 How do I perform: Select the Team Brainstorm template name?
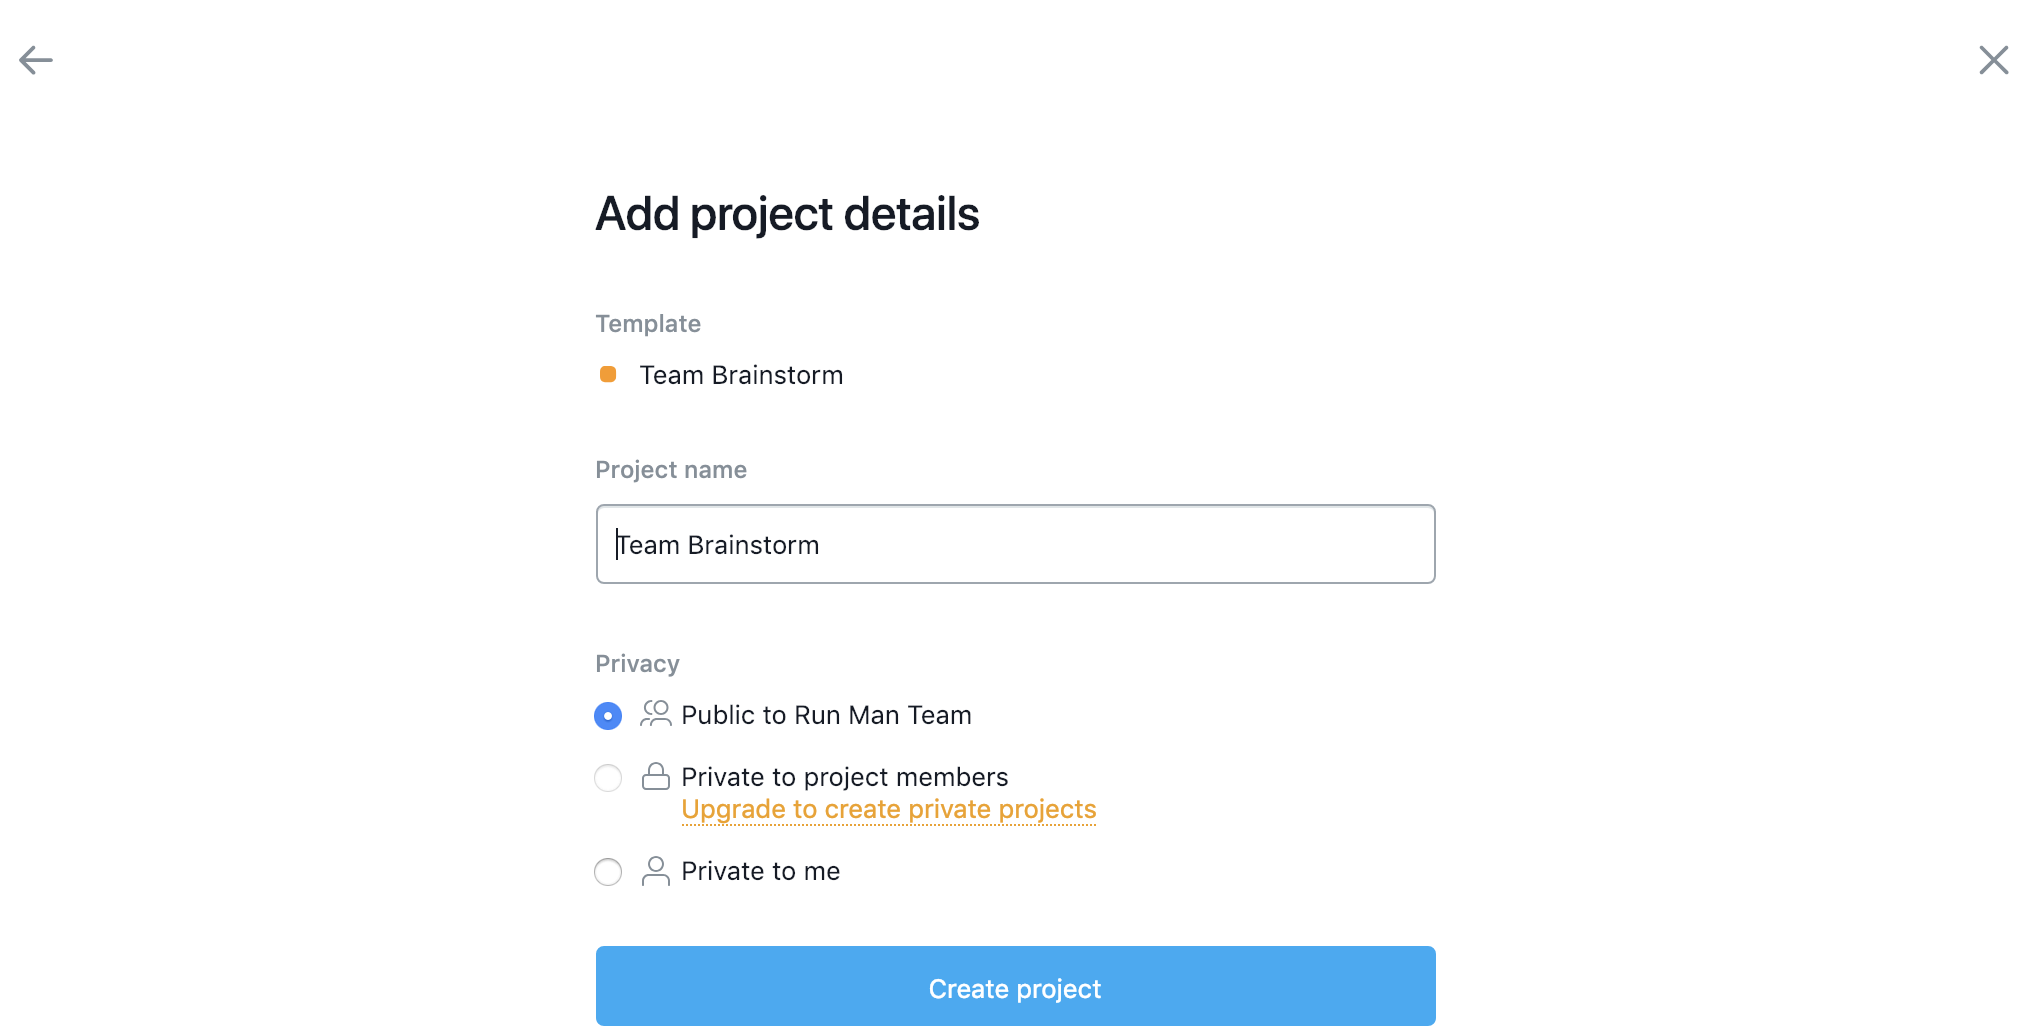pos(741,375)
